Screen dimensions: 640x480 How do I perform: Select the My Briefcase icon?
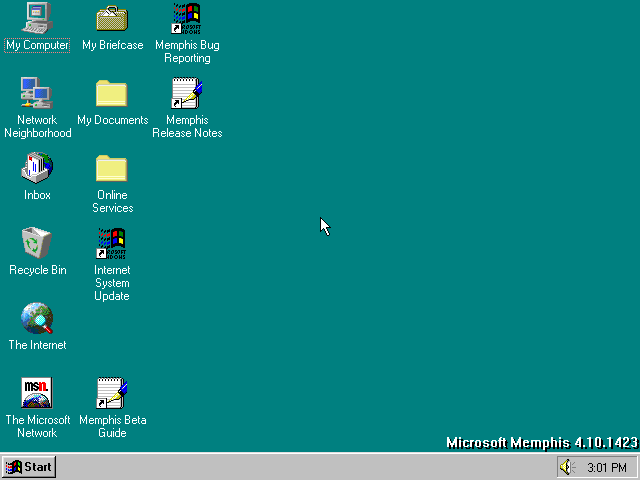112,18
